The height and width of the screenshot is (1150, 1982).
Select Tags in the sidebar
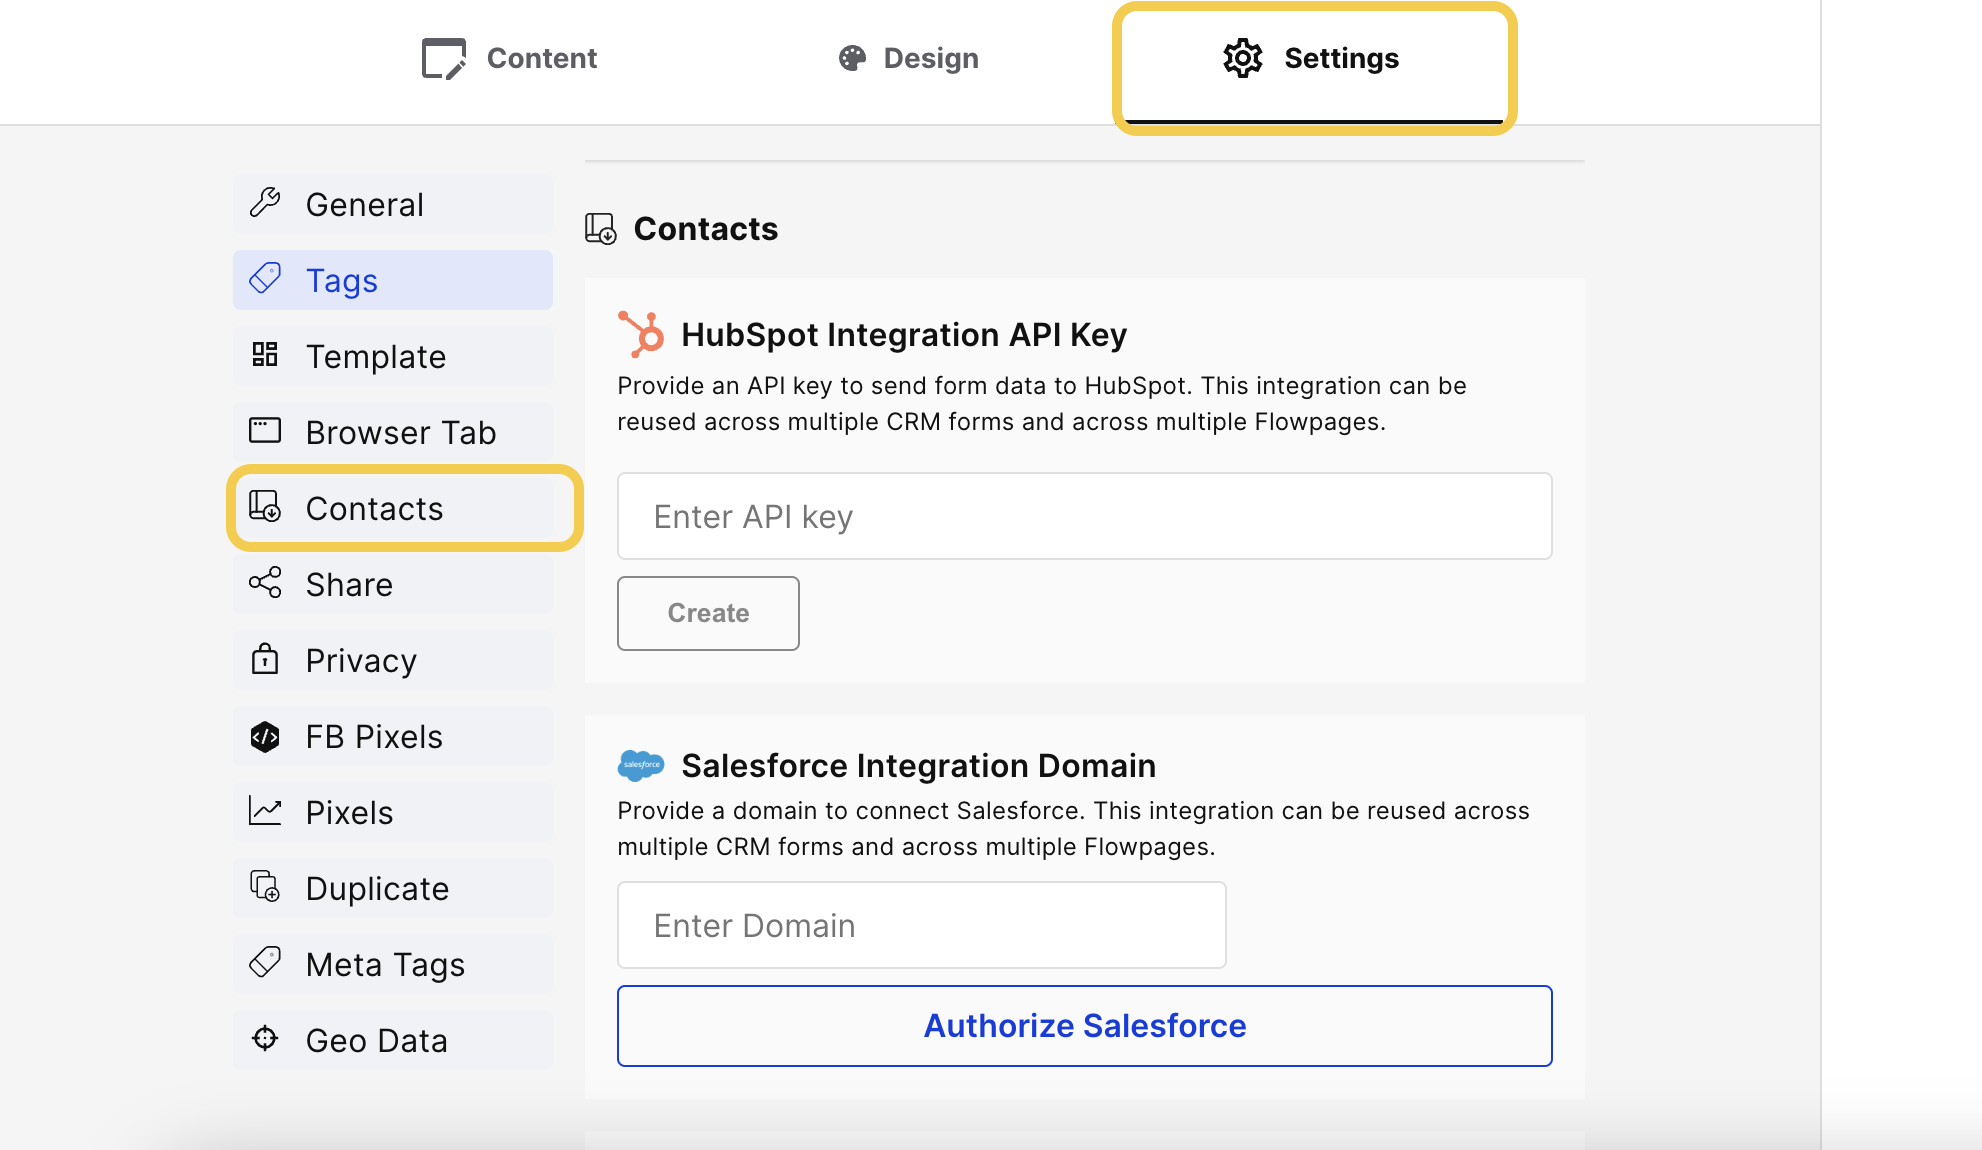(x=393, y=280)
